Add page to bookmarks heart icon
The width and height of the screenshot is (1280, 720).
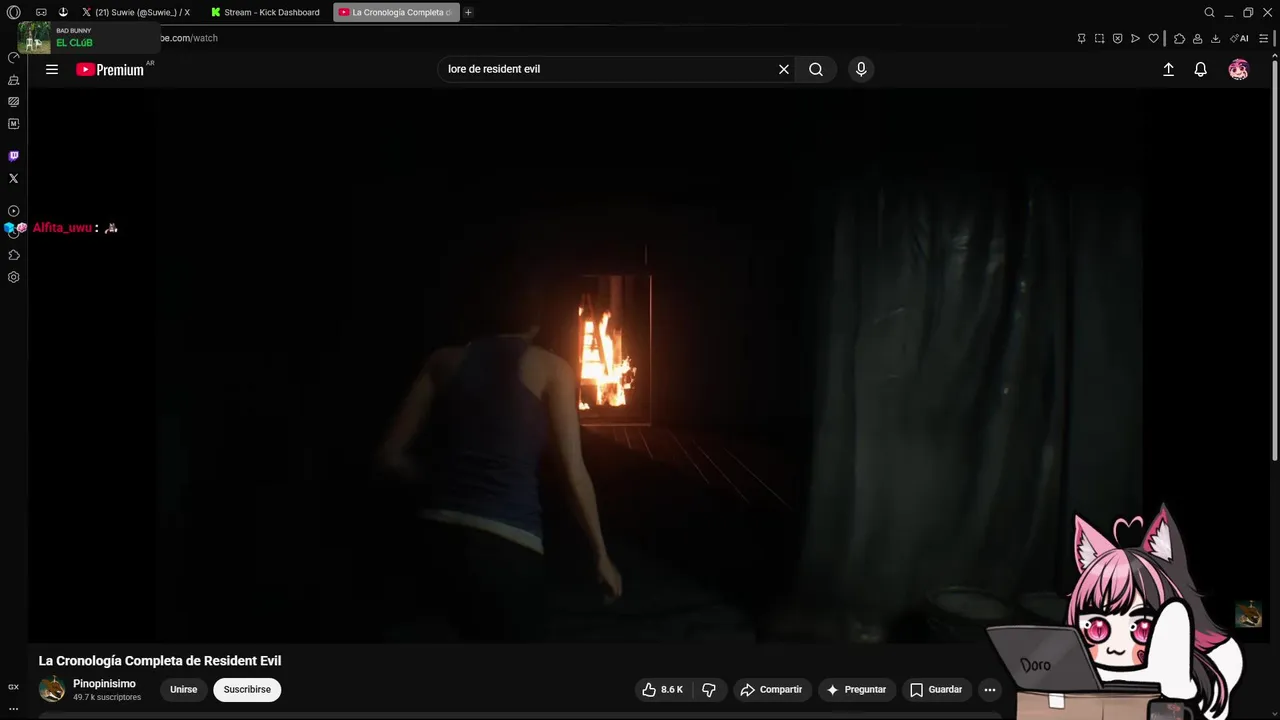click(x=1153, y=38)
